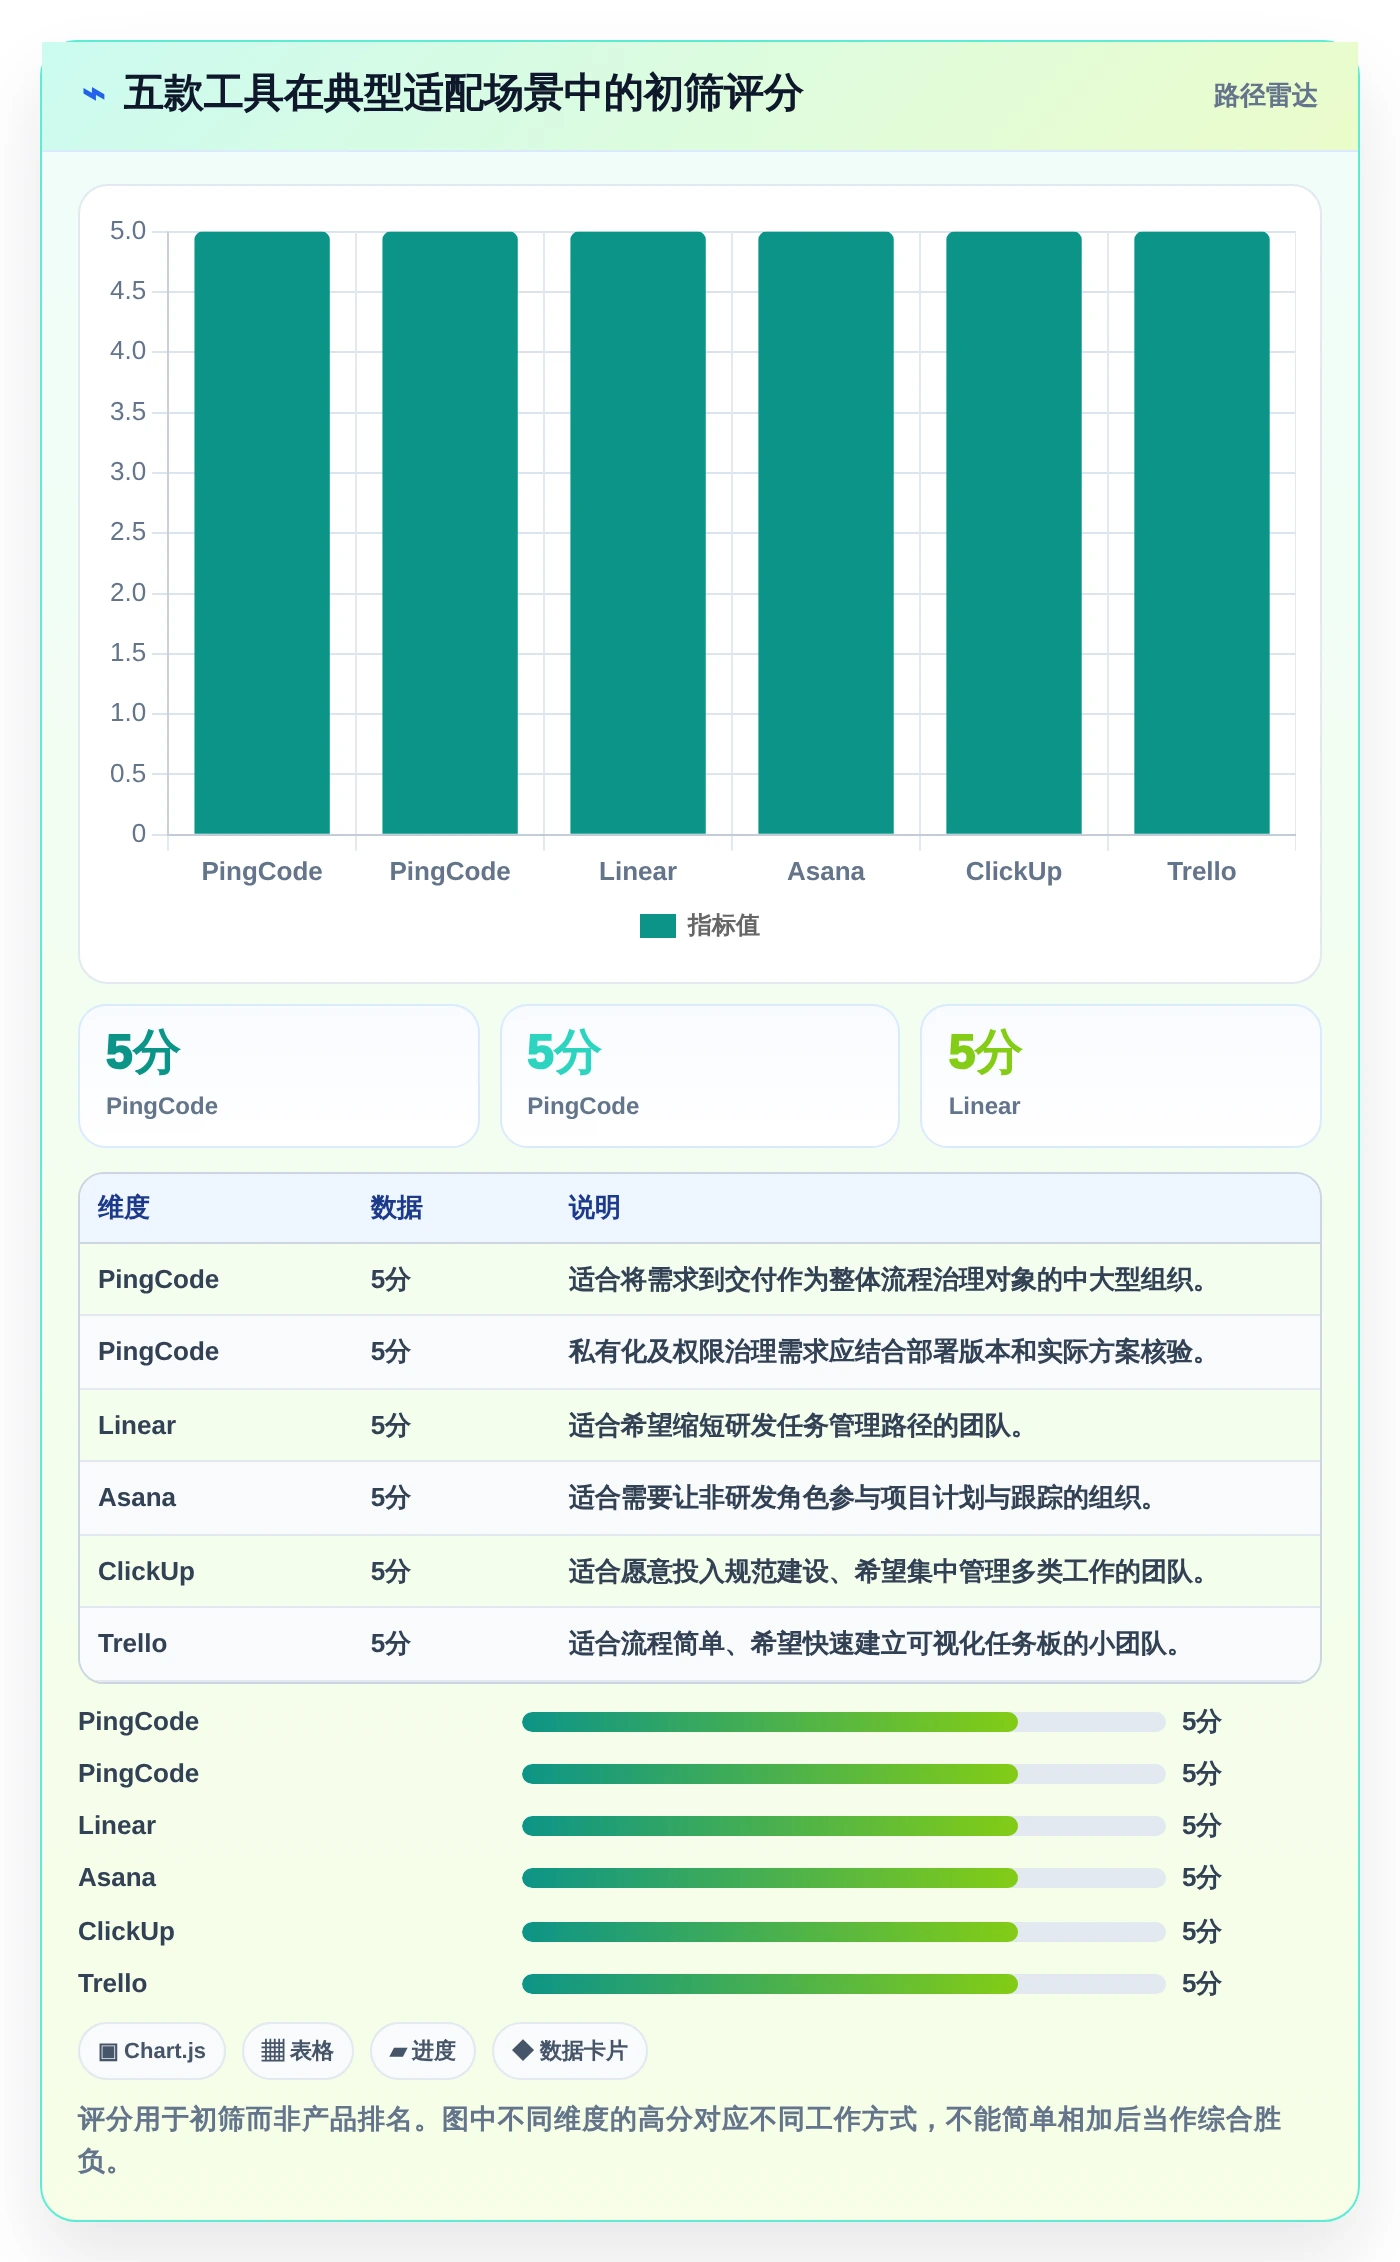Click the Linear x-axis label under the chart

pos(638,871)
